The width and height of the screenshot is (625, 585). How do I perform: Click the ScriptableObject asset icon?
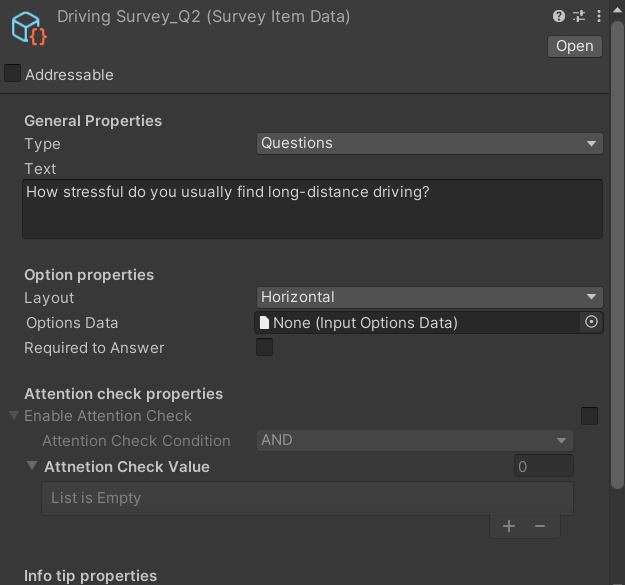(29, 28)
